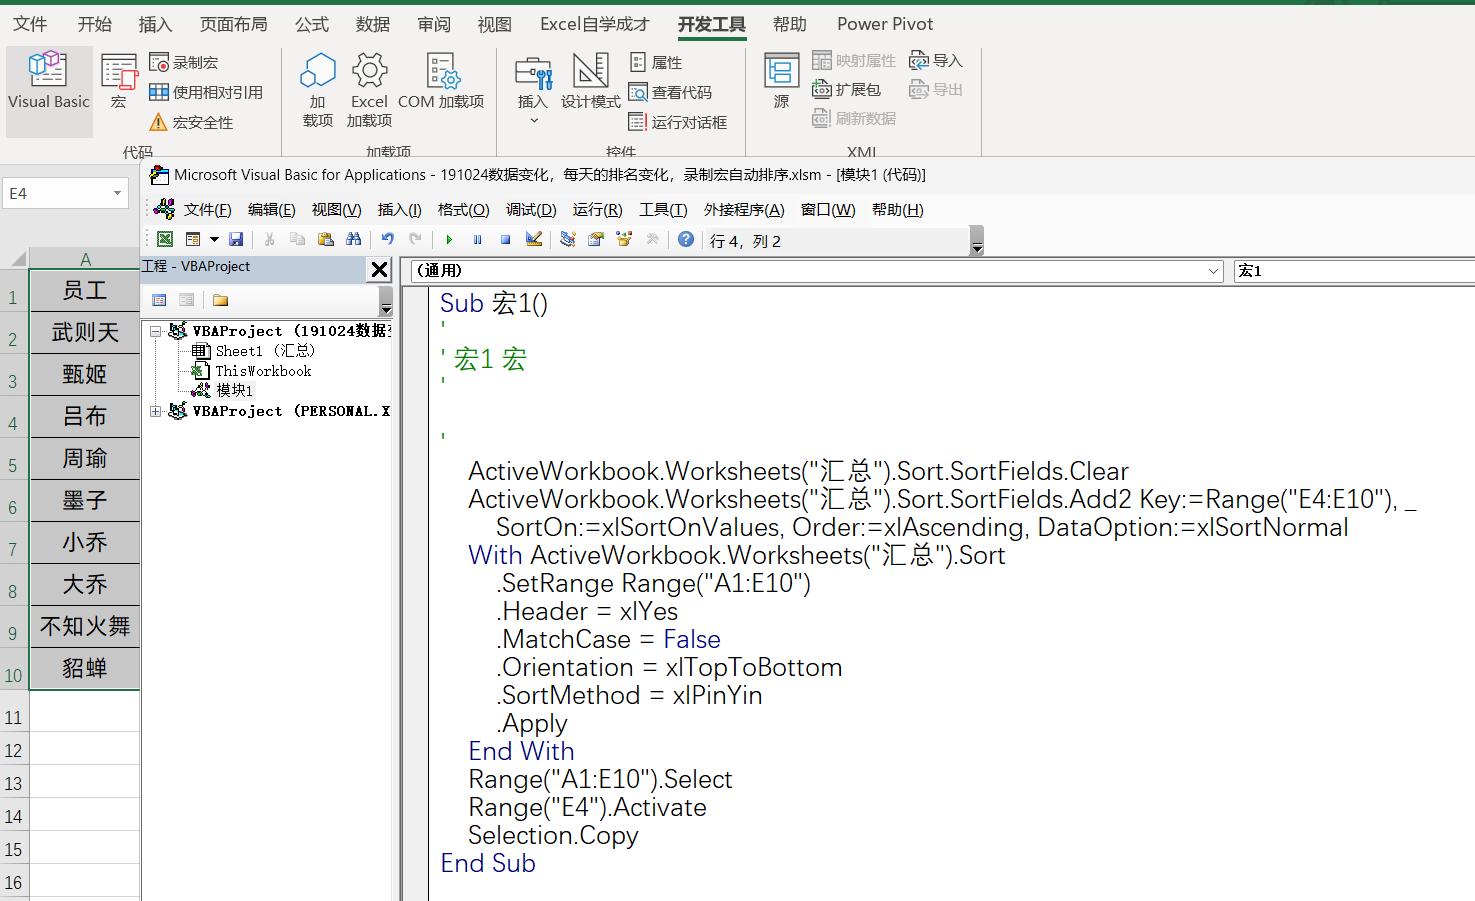Toggle Design Mode (设计模式) in ribbon
This screenshot has height=901, width=1475.
pos(590,82)
